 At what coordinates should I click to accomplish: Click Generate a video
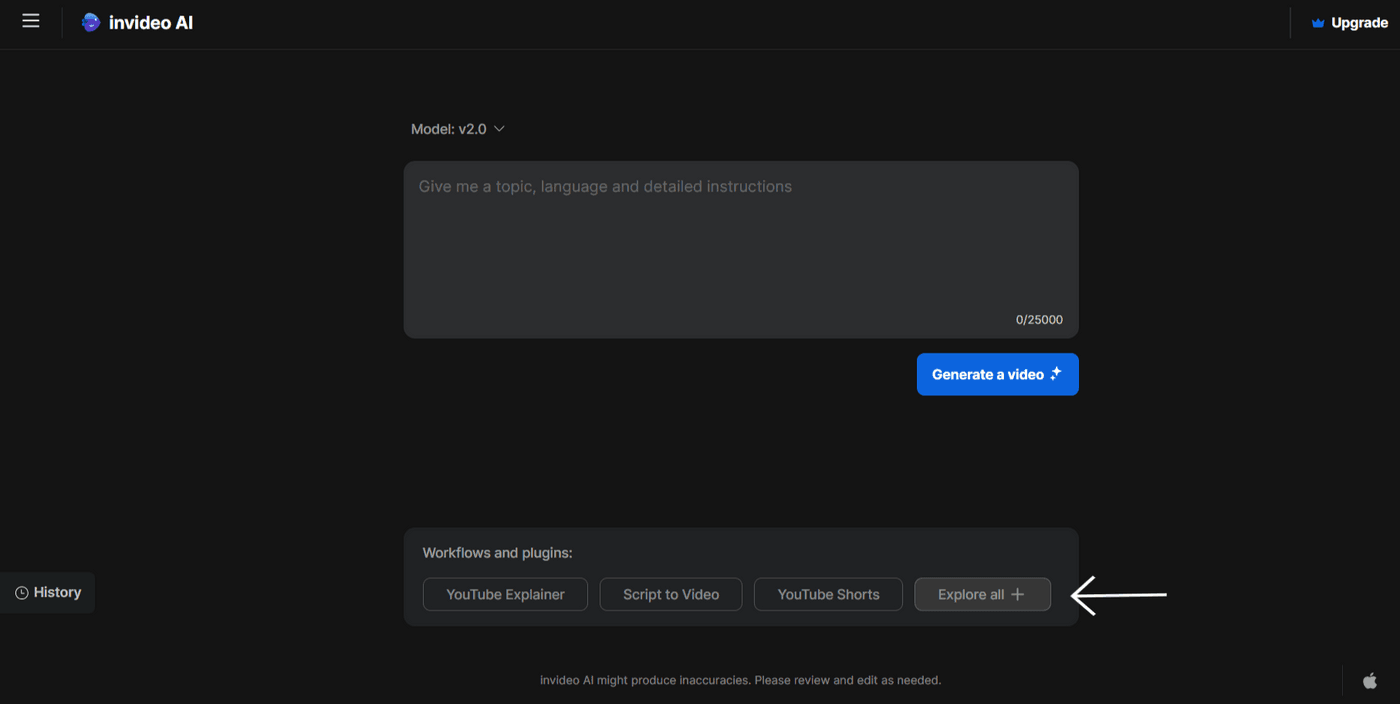997,373
